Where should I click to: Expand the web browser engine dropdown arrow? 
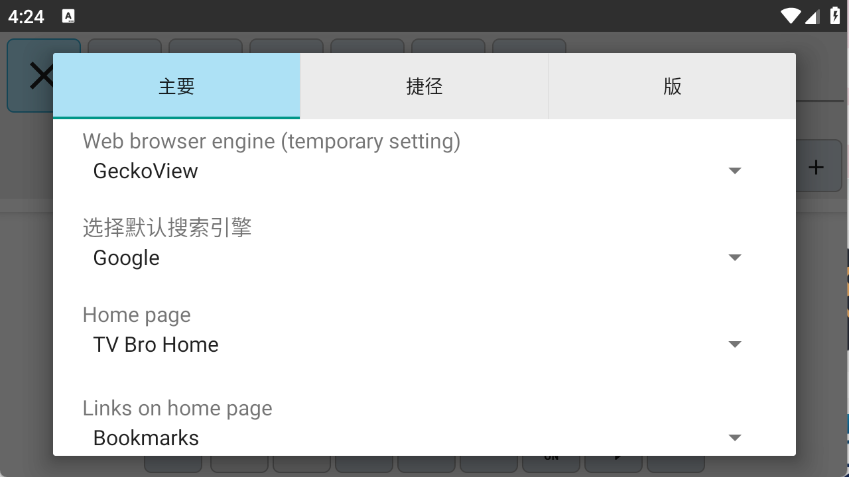tap(735, 171)
